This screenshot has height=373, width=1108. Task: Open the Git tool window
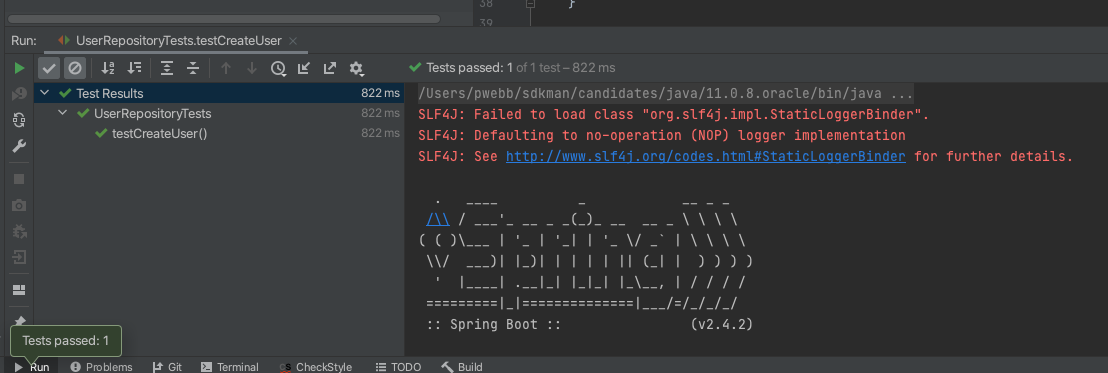[x=167, y=367]
